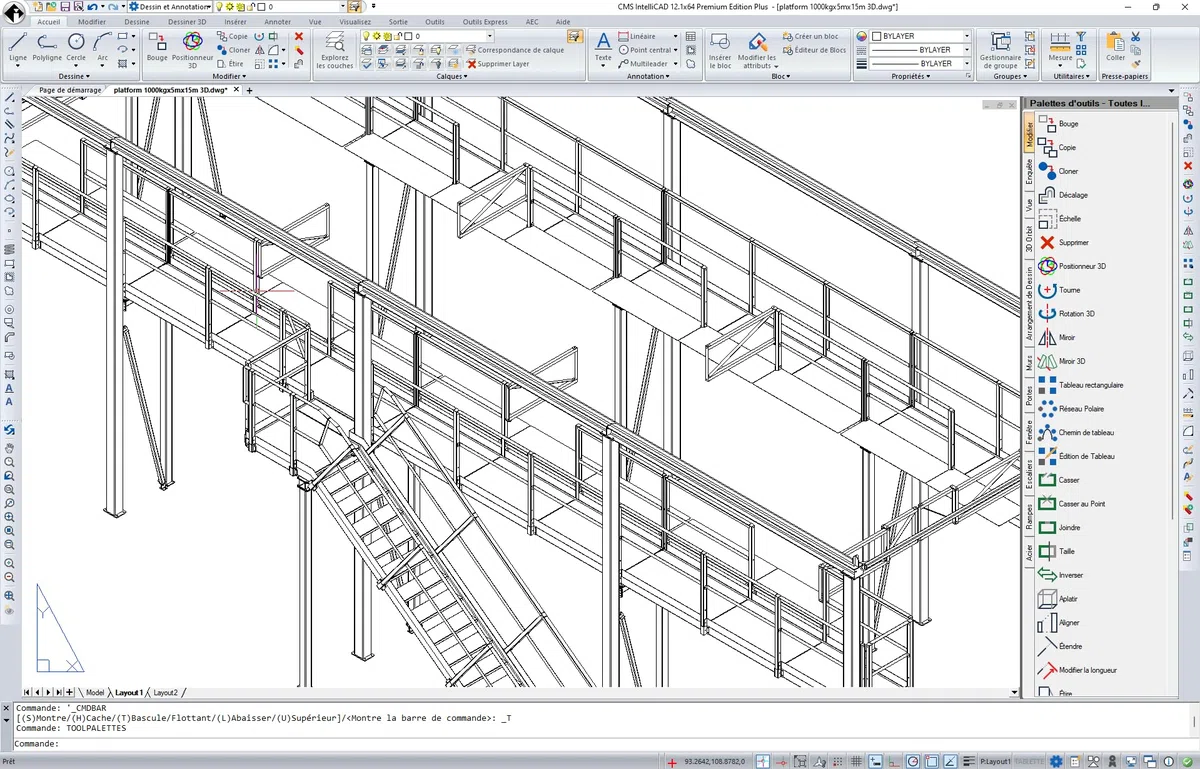The width and height of the screenshot is (1200, 769).
Task: Switch to the Outils Express tab
Action: click(485, 21)
